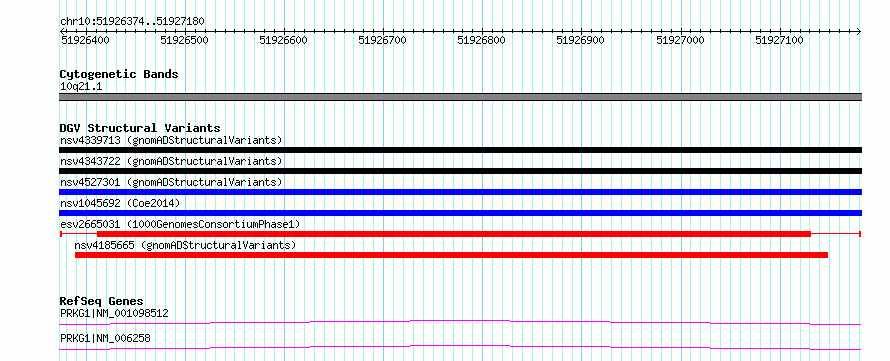Select the PRKG1|NM_006258 gene label
This screenshot has height=361, width=890.
[x=106, y=339]
